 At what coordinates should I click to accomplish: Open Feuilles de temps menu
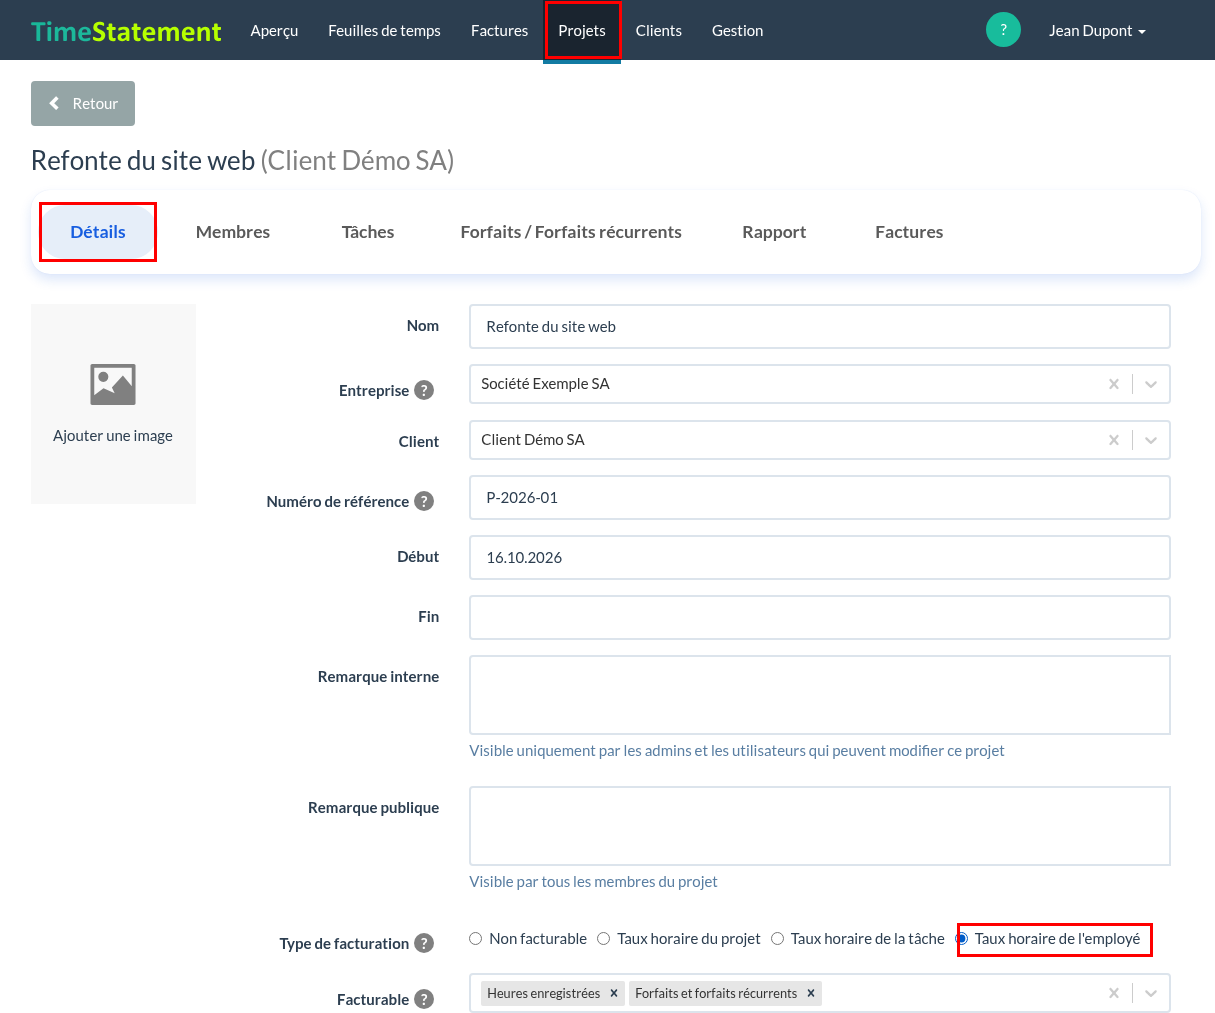click(384, 31)
